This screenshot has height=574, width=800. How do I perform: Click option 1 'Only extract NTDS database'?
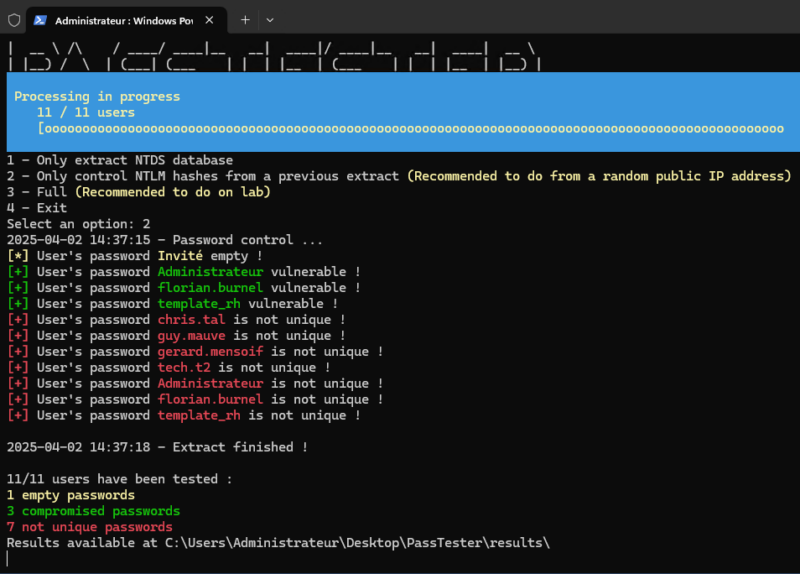tap(120, 160)
